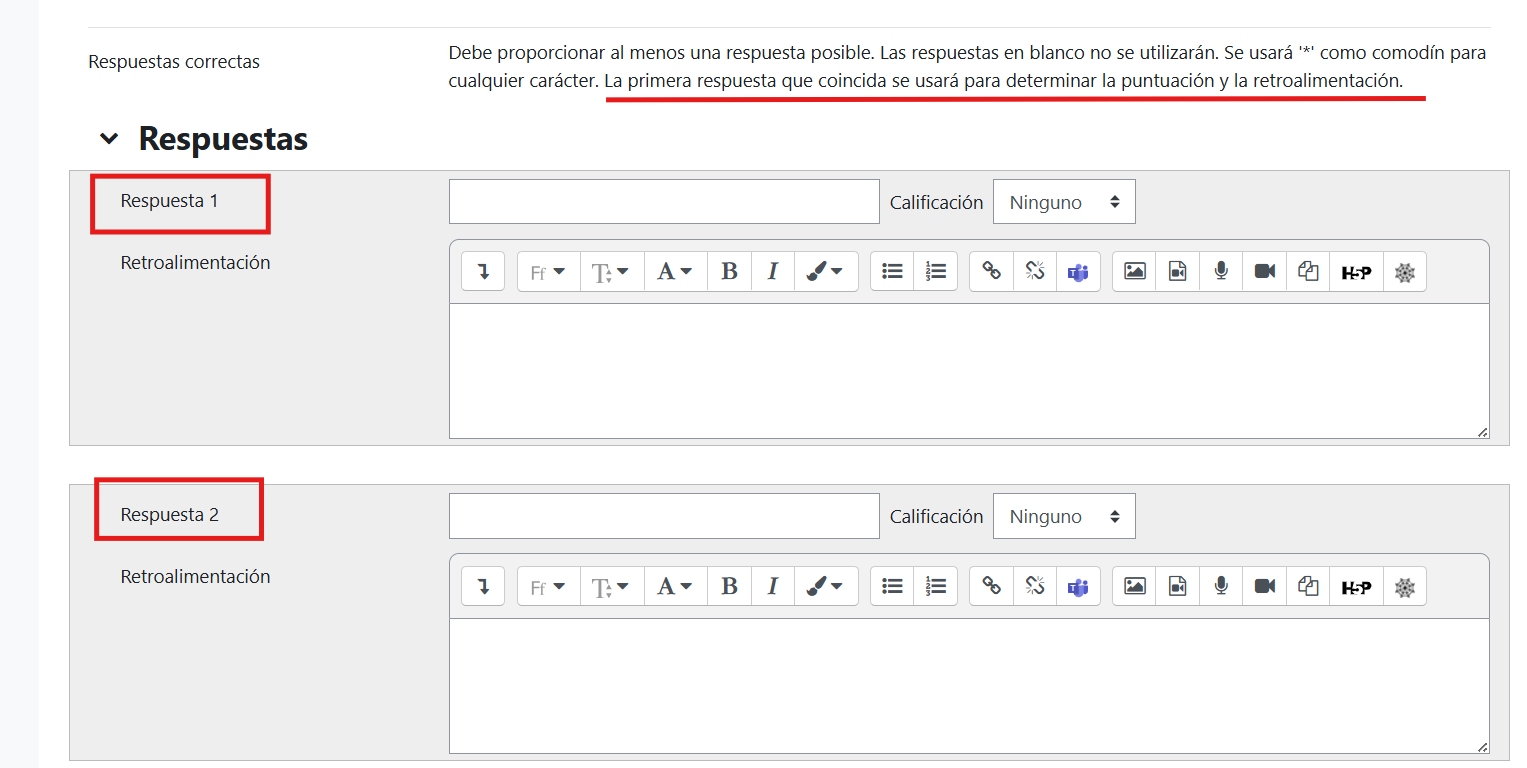Manage files in Respuesta 1 feedback editor
Image resolution: width=1527 pixels, height=768 pixels.
[1307, 272]
